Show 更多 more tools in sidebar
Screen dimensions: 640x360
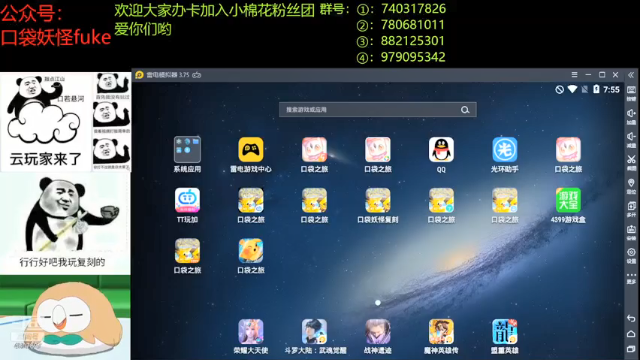coord(631,278)
